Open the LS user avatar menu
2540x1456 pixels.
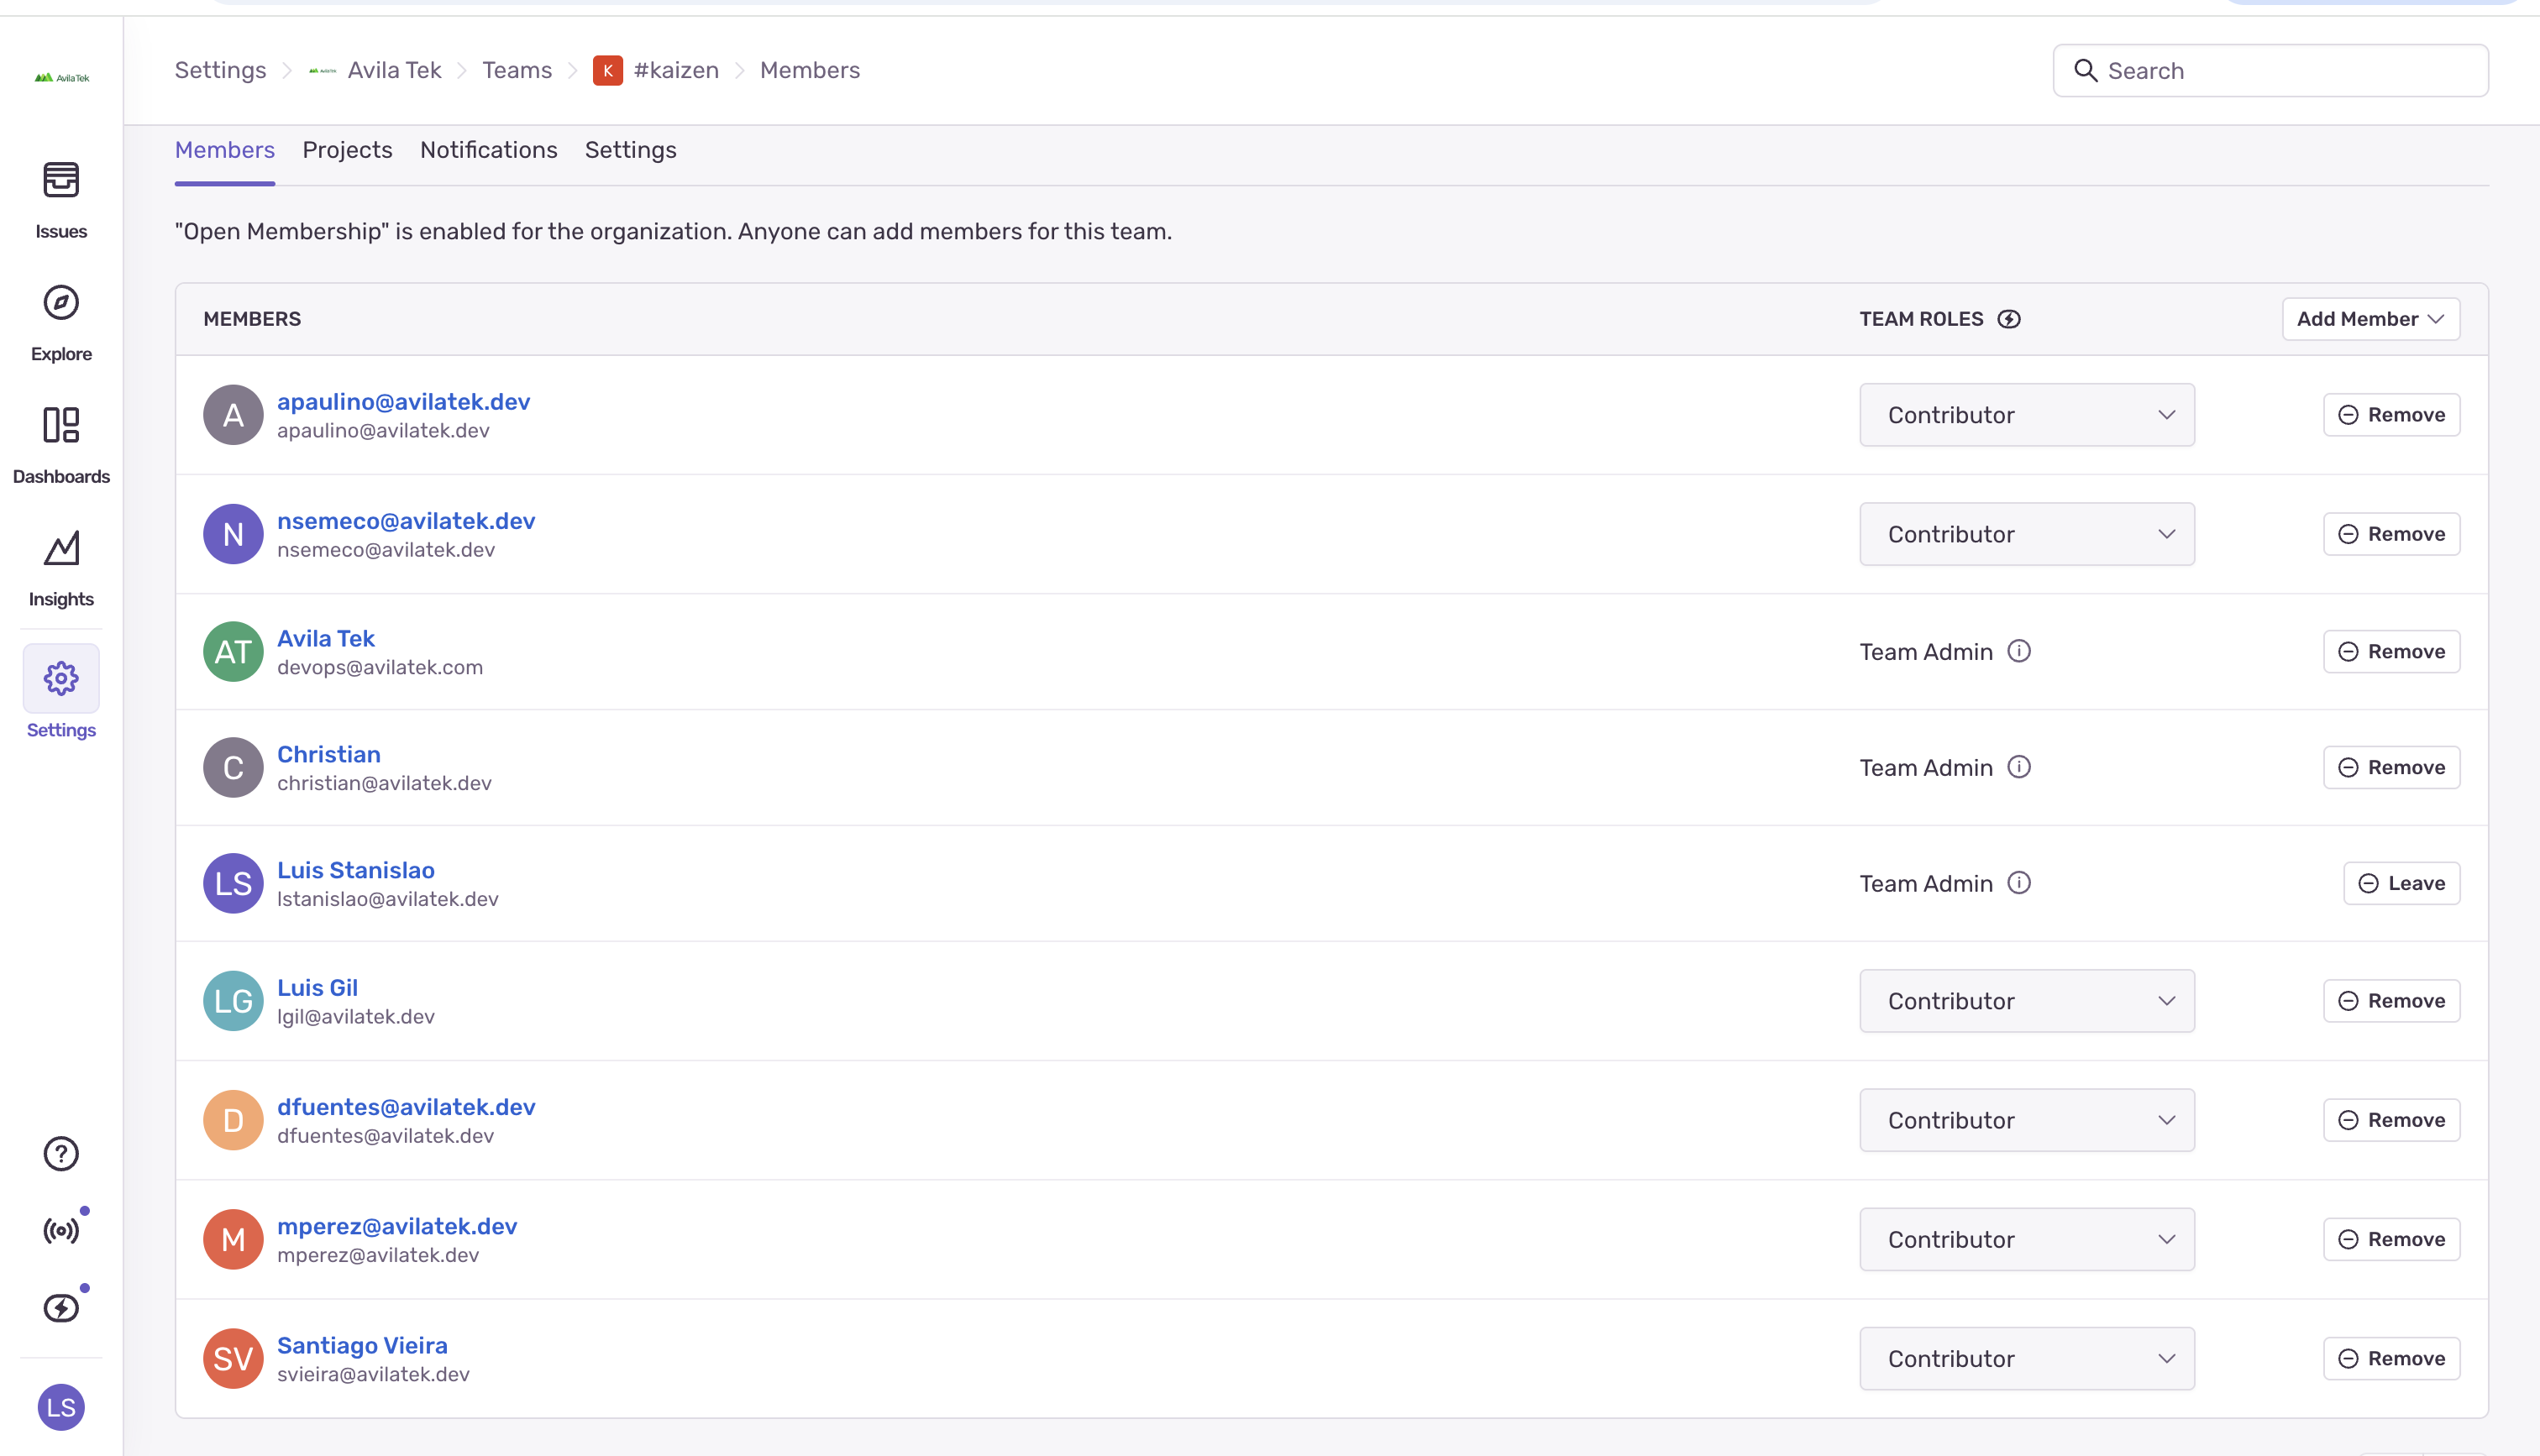point(61,1407)
